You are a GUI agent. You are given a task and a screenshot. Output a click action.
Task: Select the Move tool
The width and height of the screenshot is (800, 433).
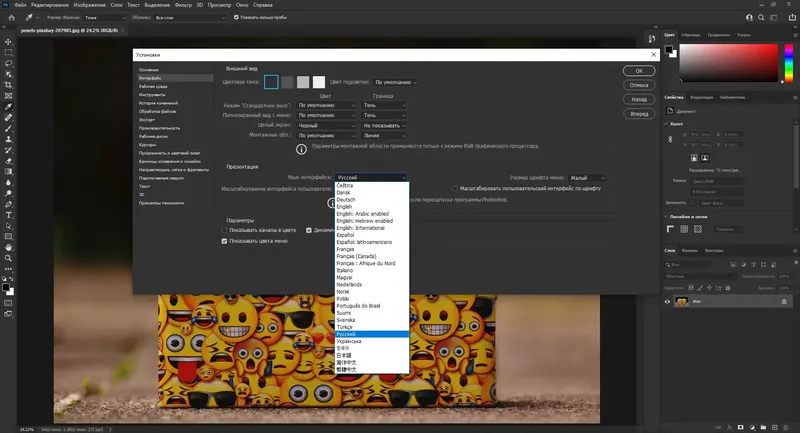pyautogui.click(x=8, y=42)
